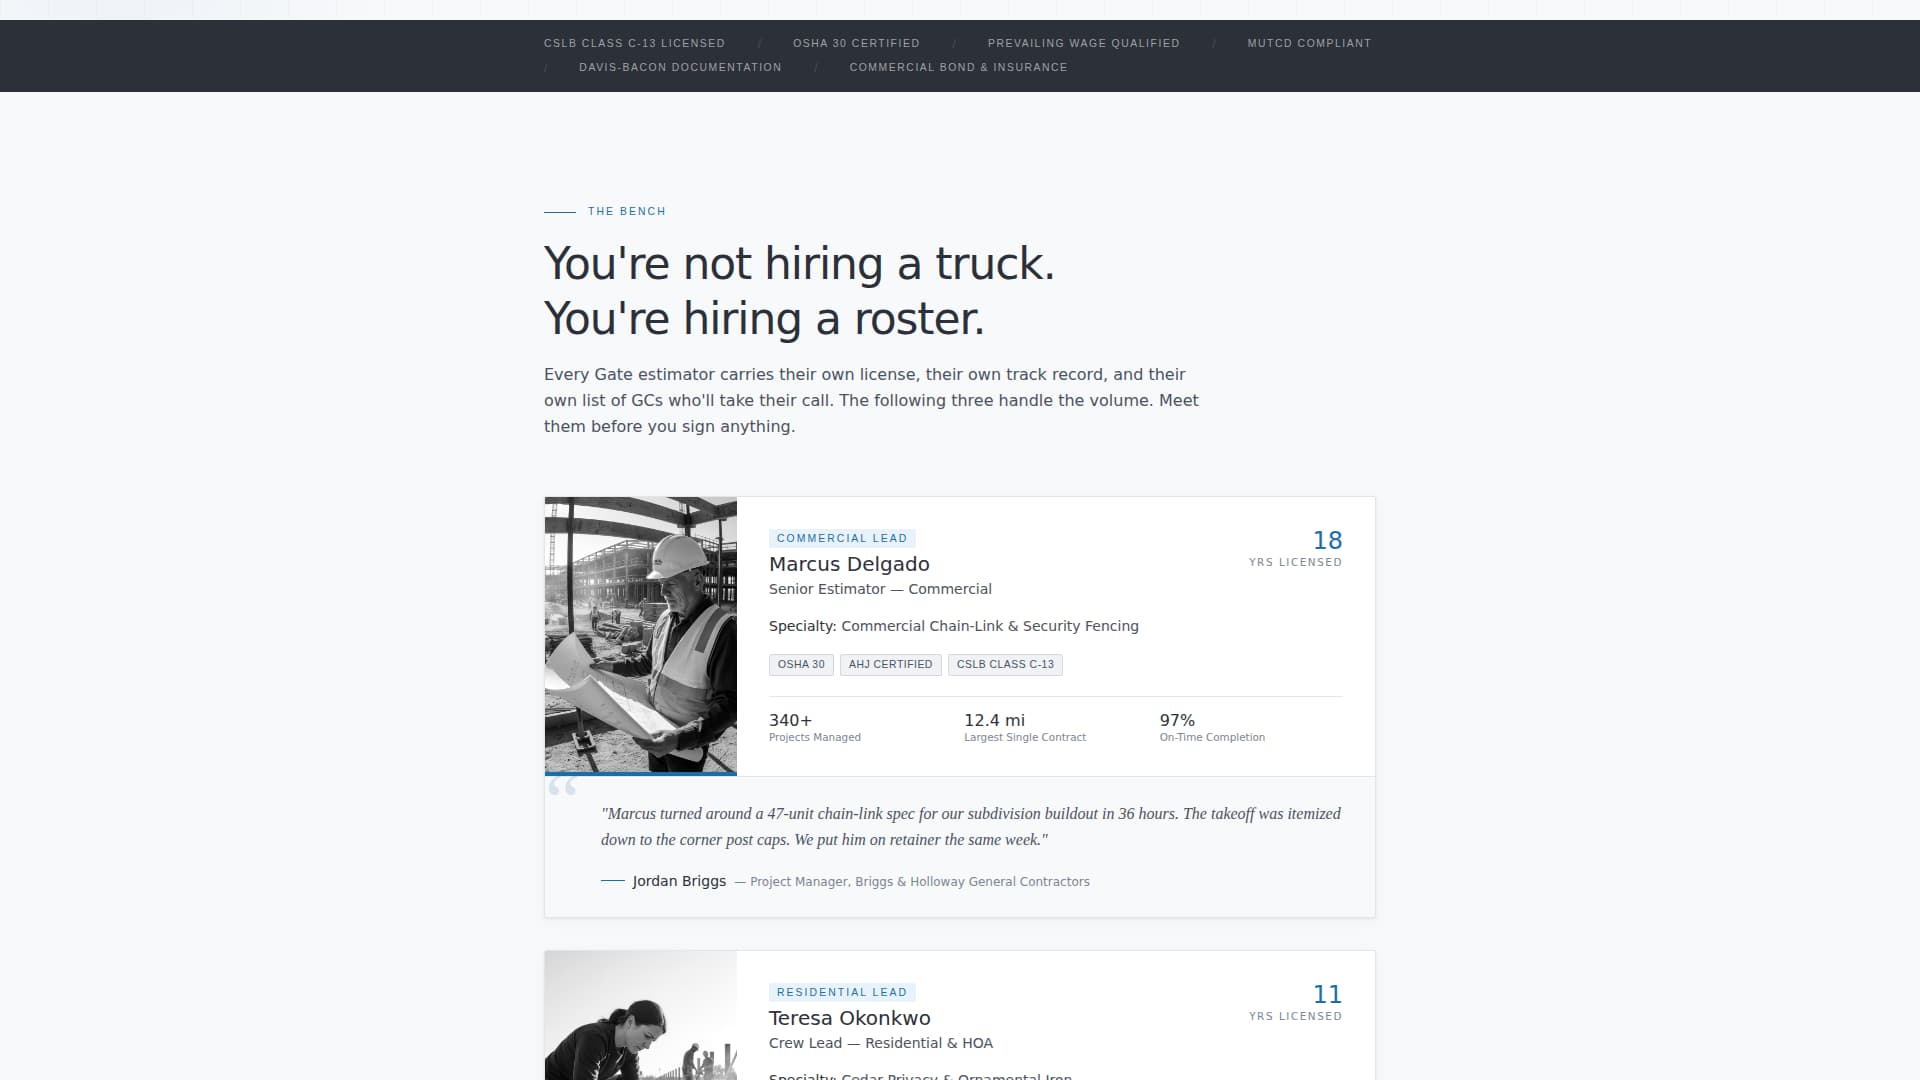Image resolution: width=1920 pixels, height=1080 pixels.
Task: Click the 'RESIDENTIAL LEAD' badge
Action: click(842, 992)
